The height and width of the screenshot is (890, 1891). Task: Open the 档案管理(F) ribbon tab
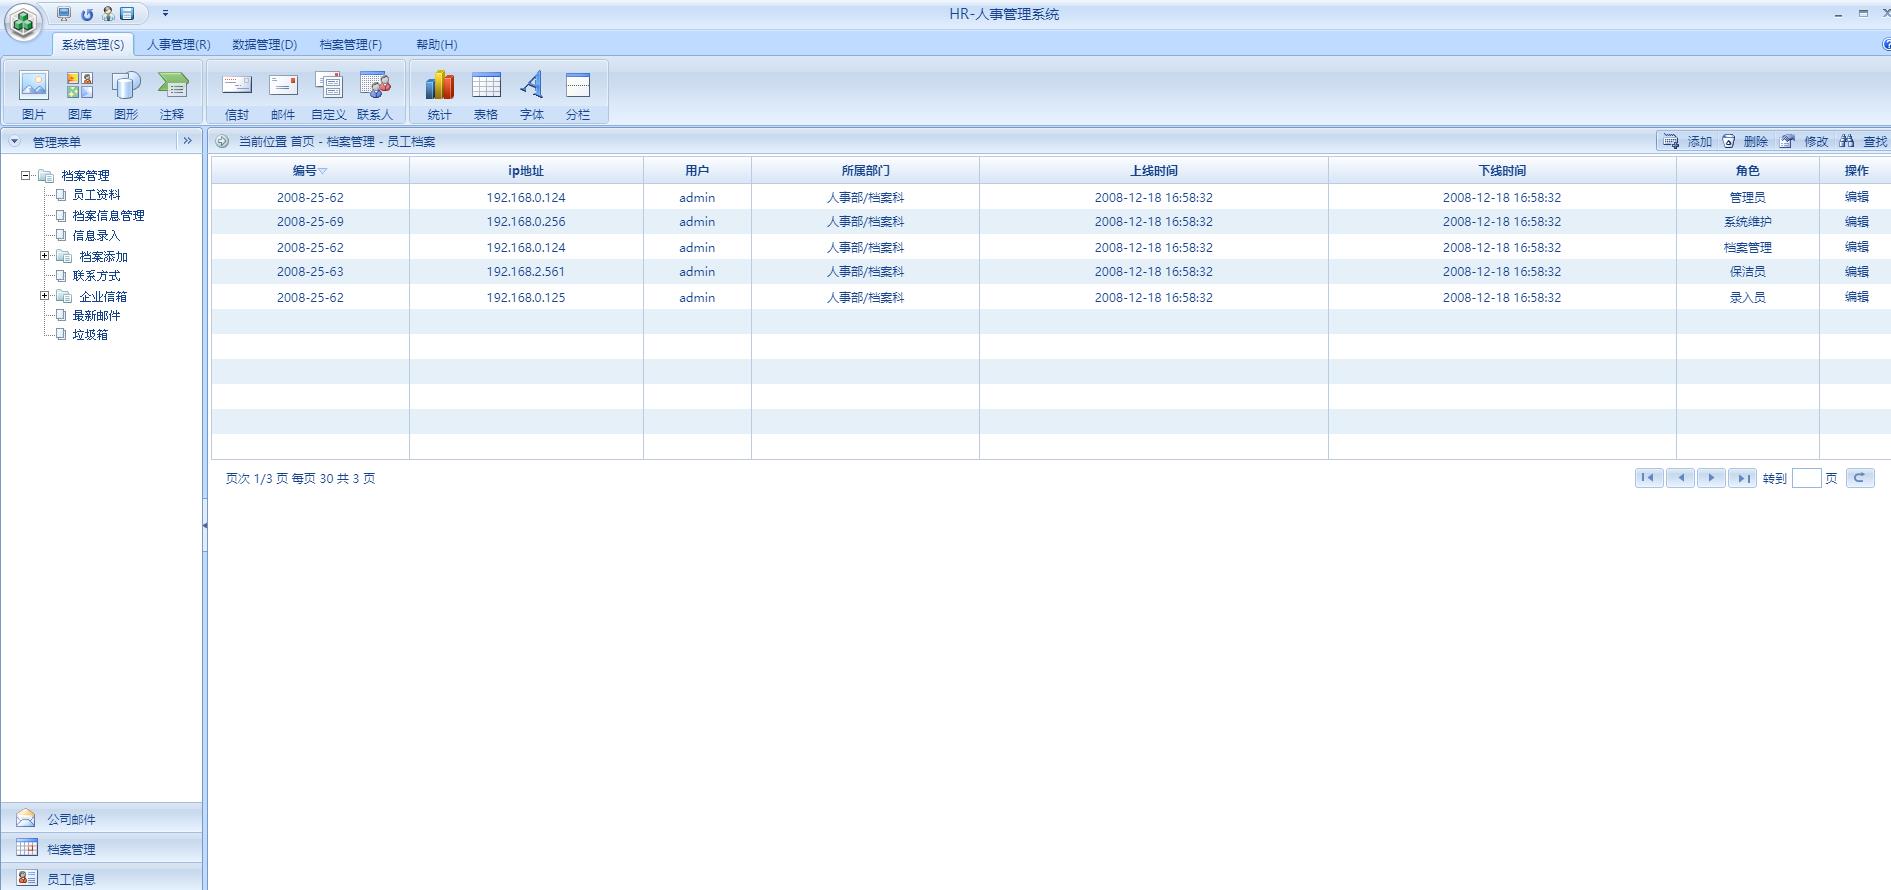pos(350,44)
